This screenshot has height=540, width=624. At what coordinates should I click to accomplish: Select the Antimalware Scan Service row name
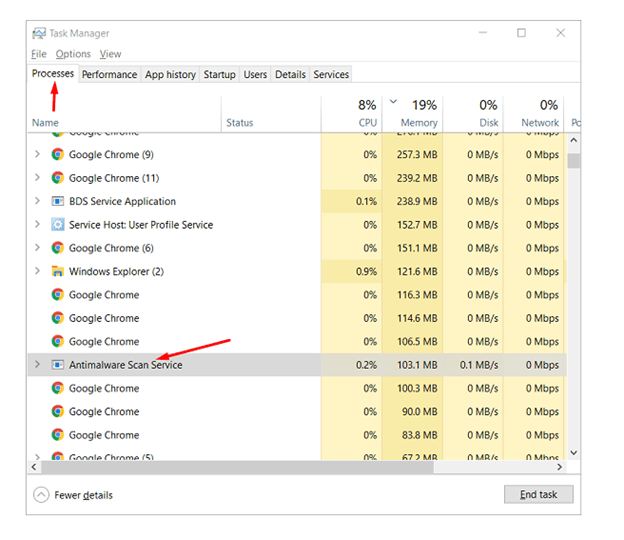click(x=126, y=365)
